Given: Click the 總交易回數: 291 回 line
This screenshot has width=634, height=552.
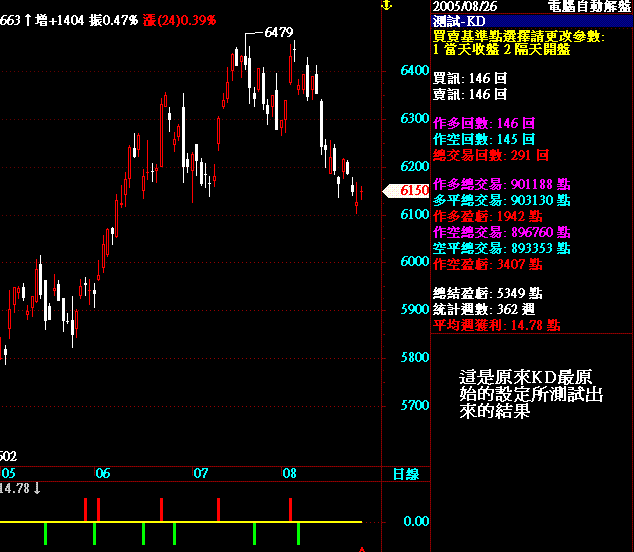Looking at the screenshot, I should (491, 155).
